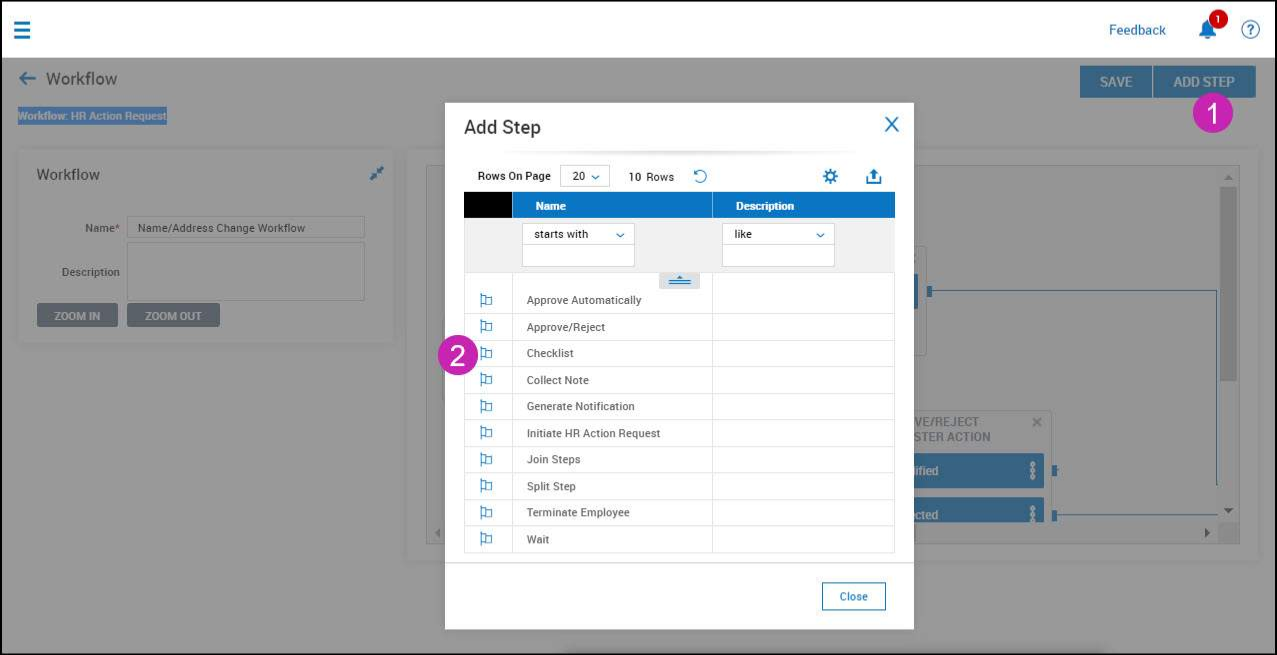
Task: Click the Feedback link
Action: tap(1137, 30)
